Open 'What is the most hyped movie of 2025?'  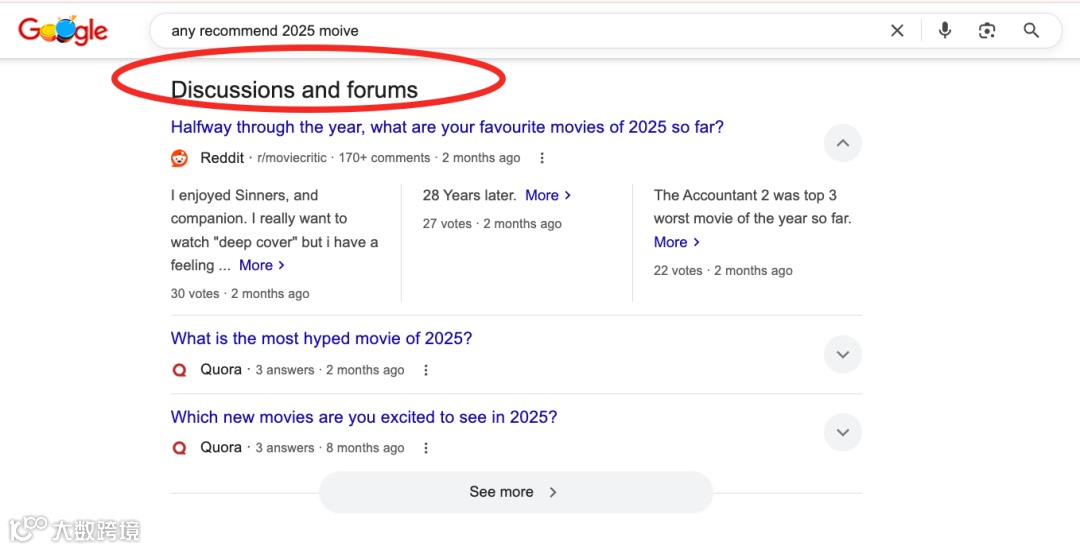tap(321, 338)
